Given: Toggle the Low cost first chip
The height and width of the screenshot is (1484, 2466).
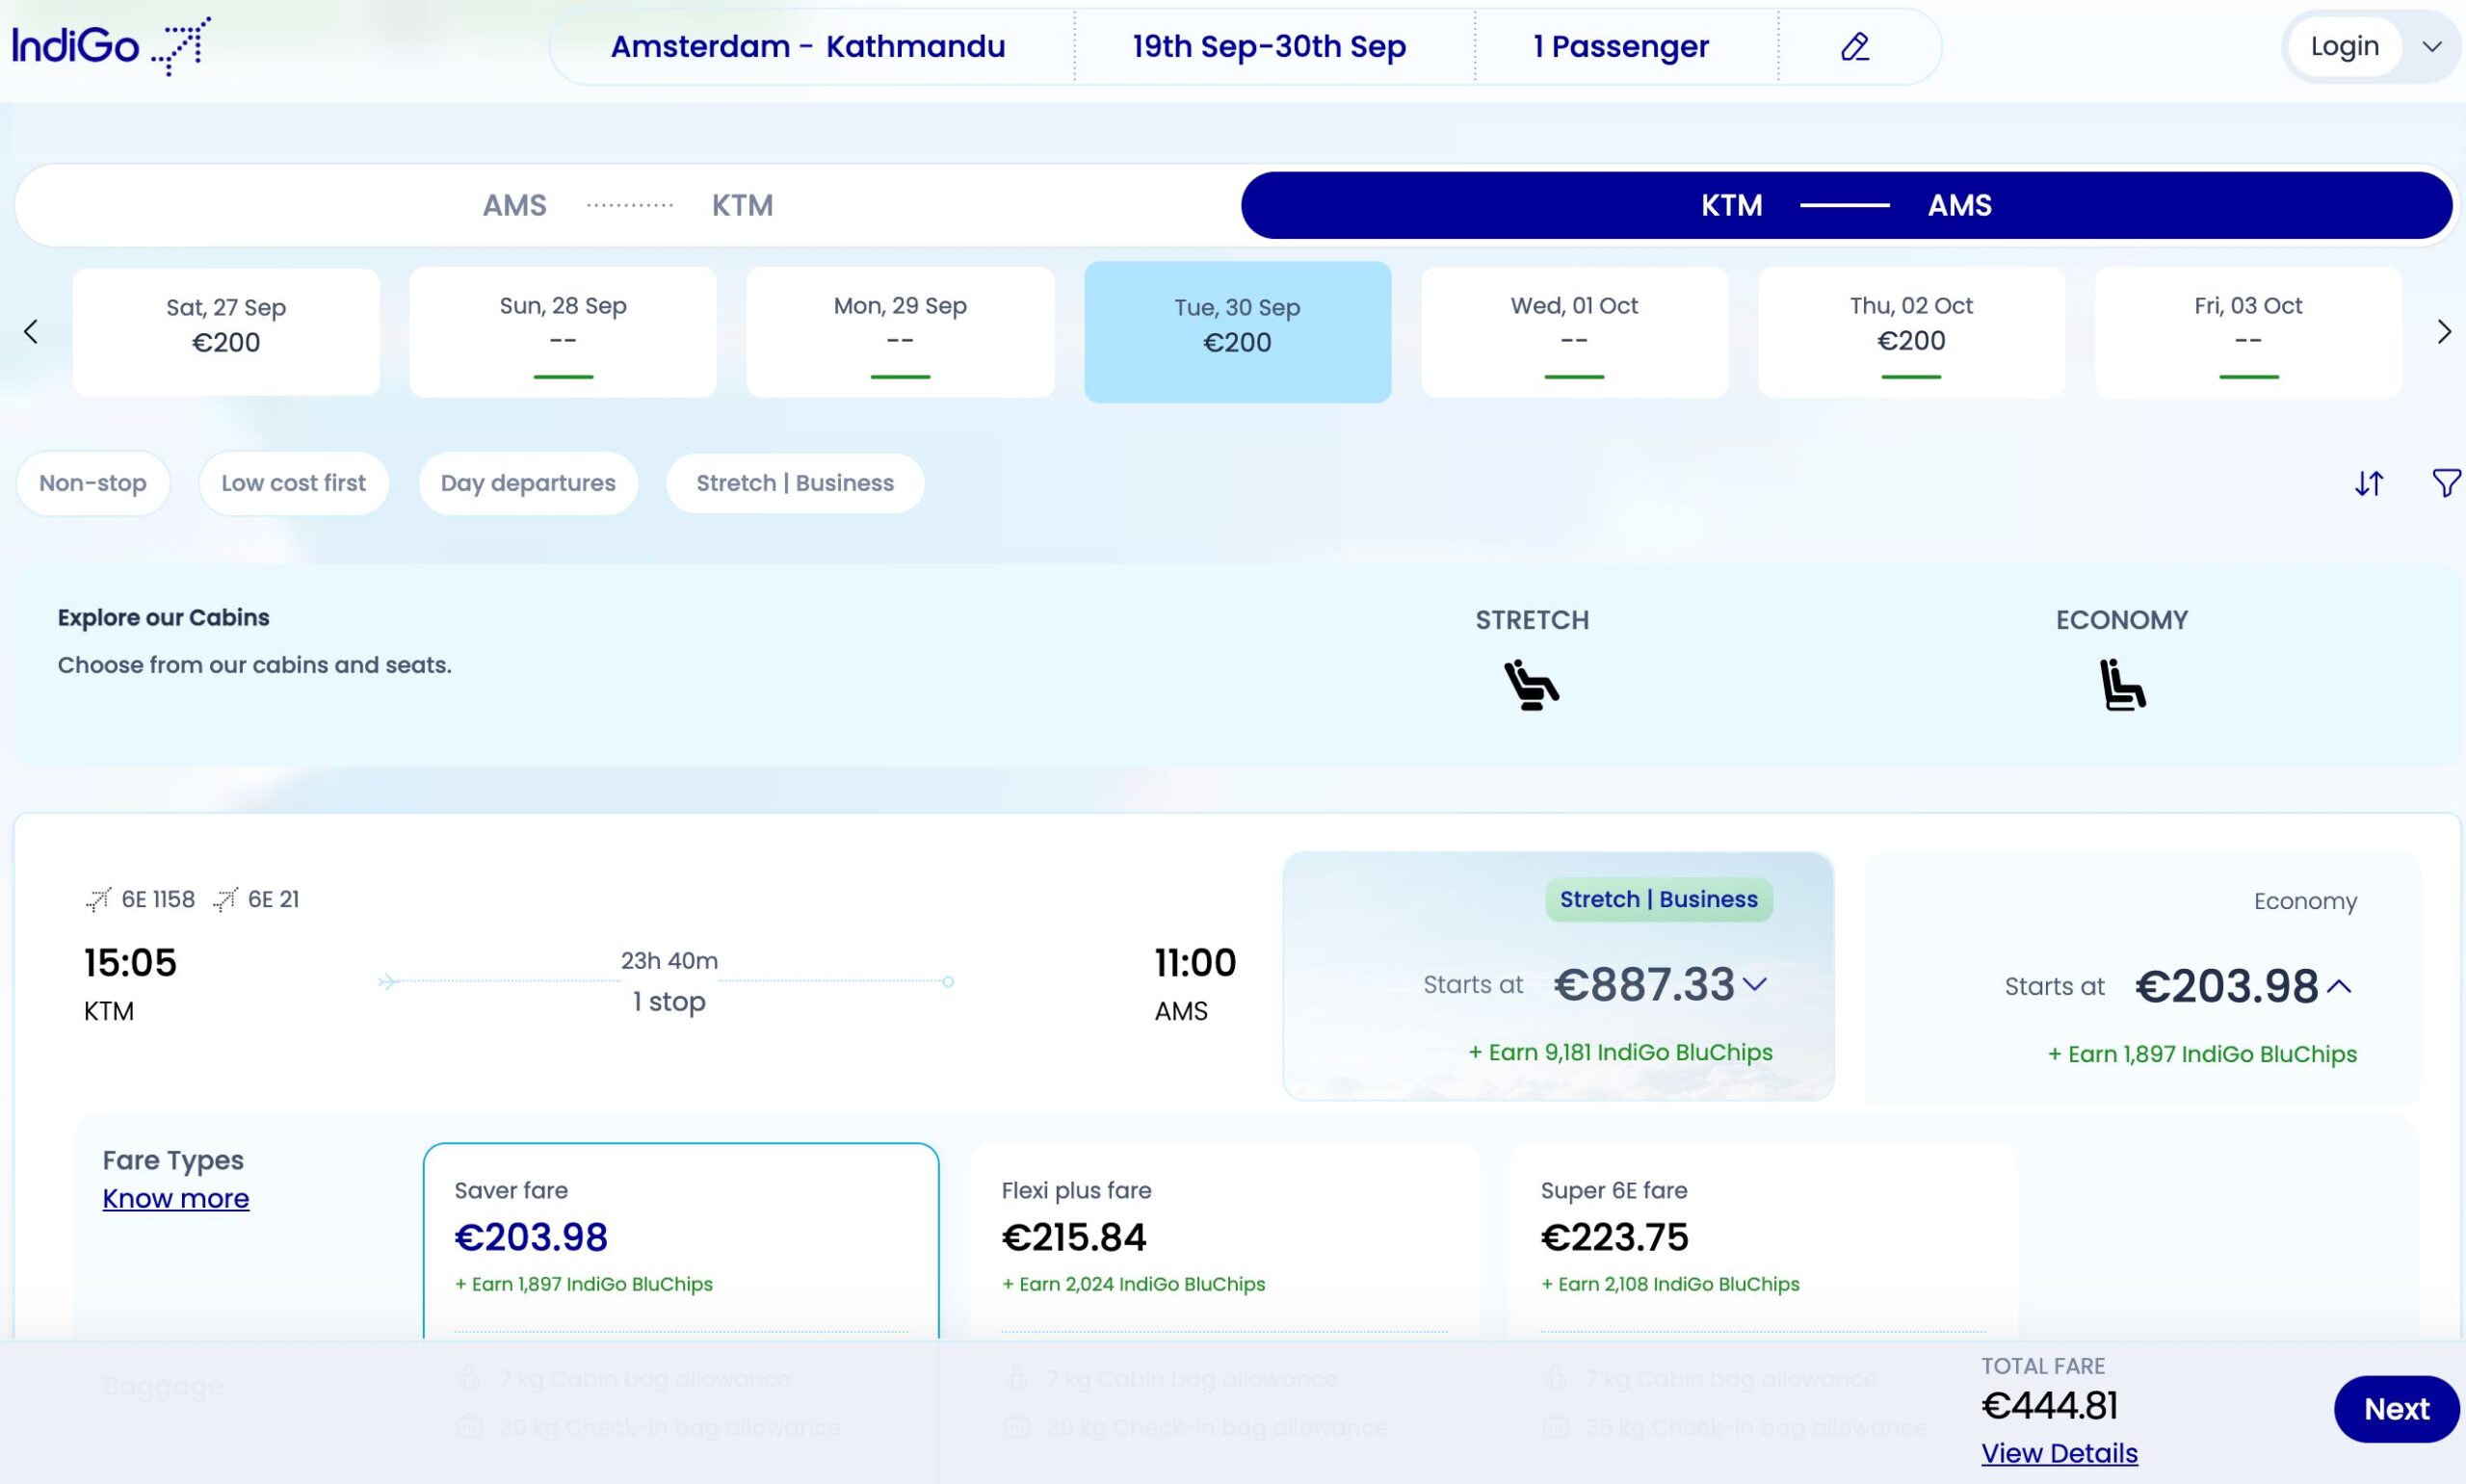Looking at the screenshot, I should point(293,484).
